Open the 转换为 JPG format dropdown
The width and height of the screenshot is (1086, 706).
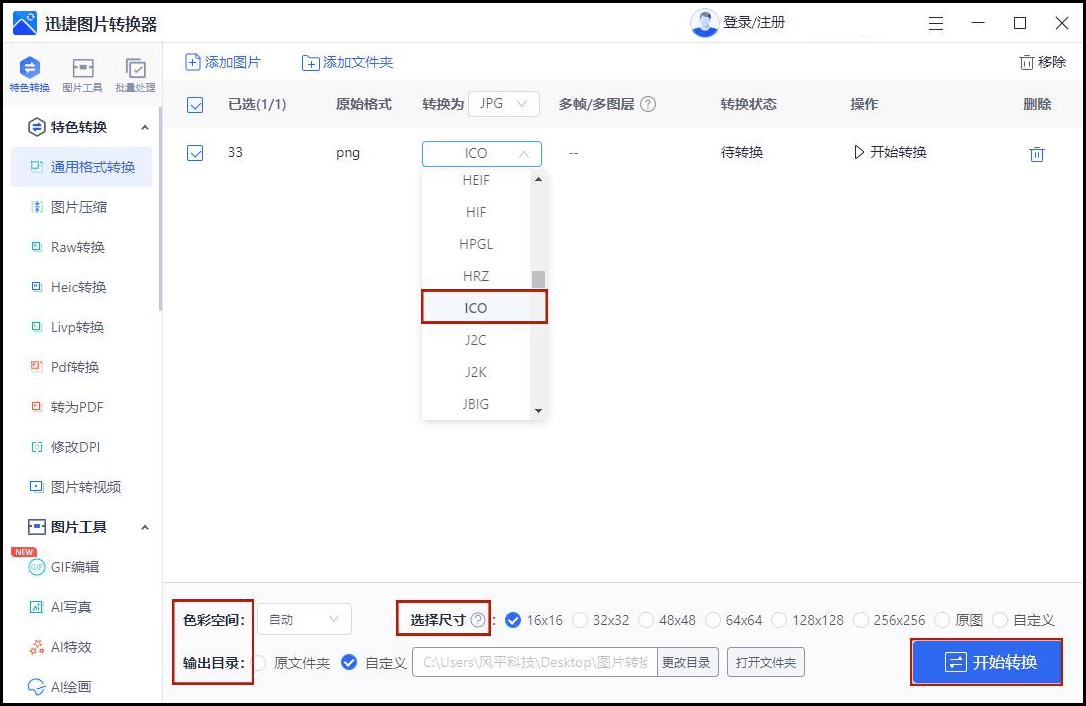tap(503, 103)
